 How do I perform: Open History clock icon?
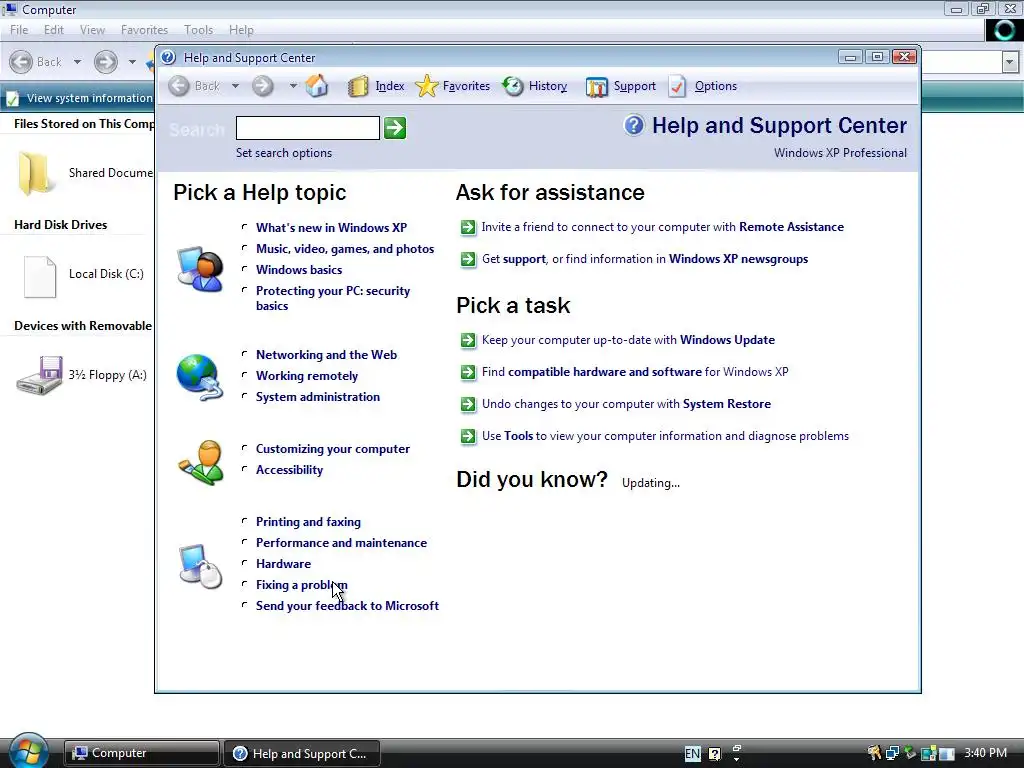513,86
